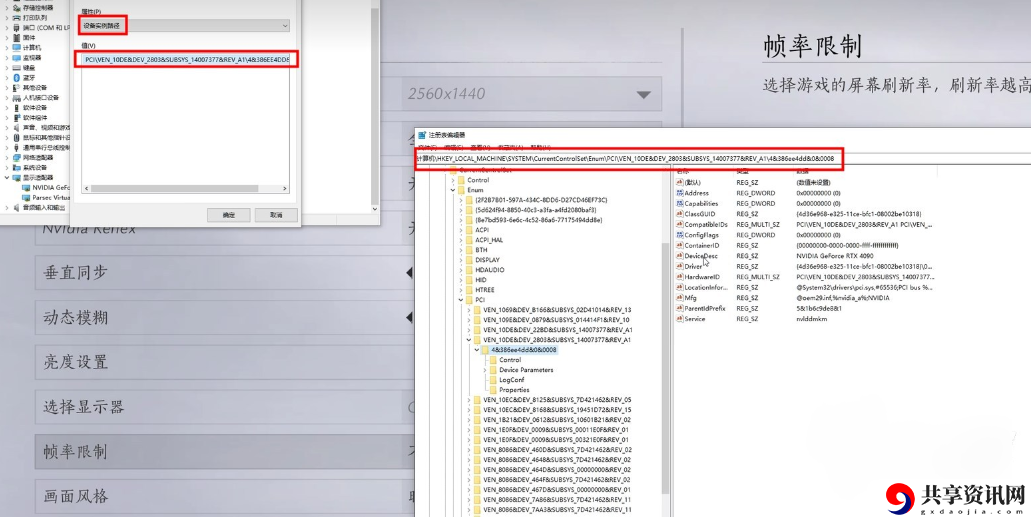This screenshot has height=518, width=1031.
Task: Click the HardwareID value icon
Action: (x=680, y=277)
